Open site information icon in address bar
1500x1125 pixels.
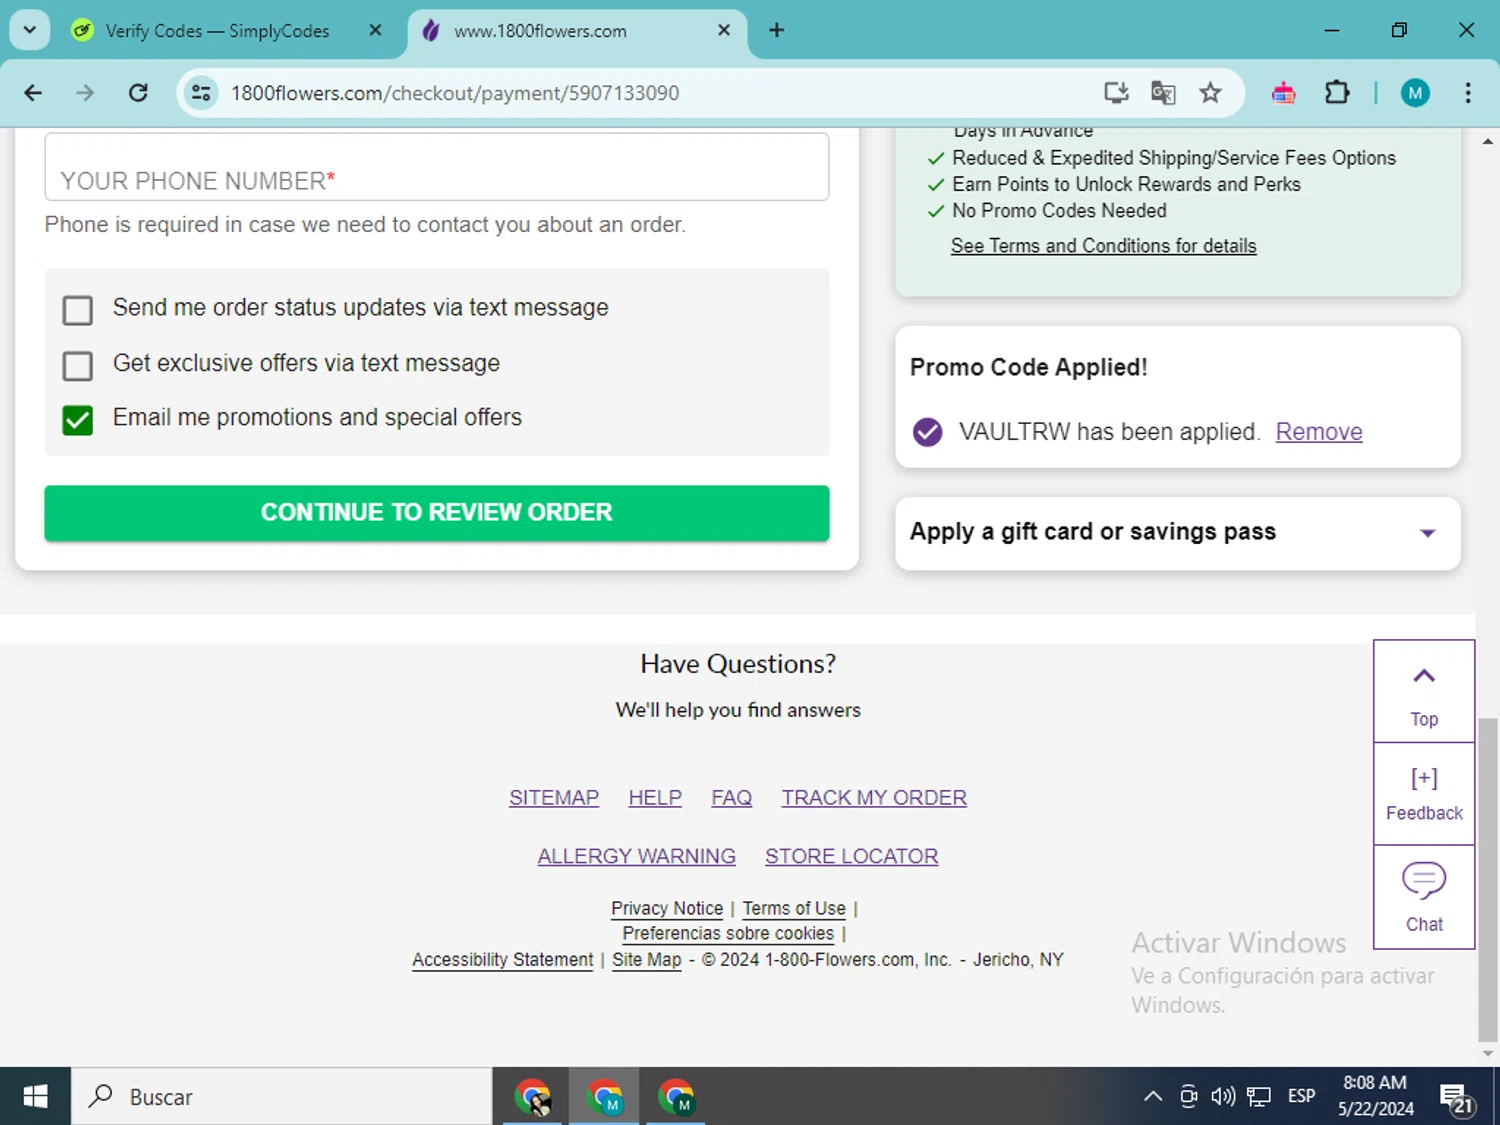click(201, 93)
